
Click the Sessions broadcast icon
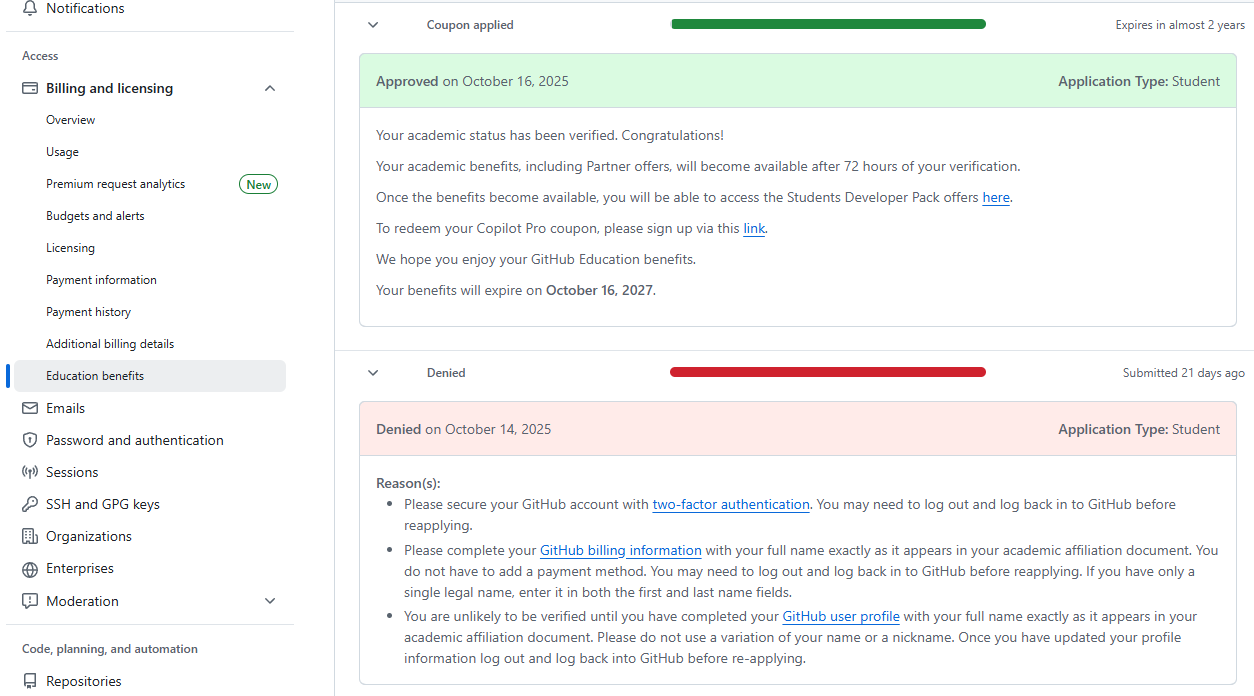click(x=30, y=472)
